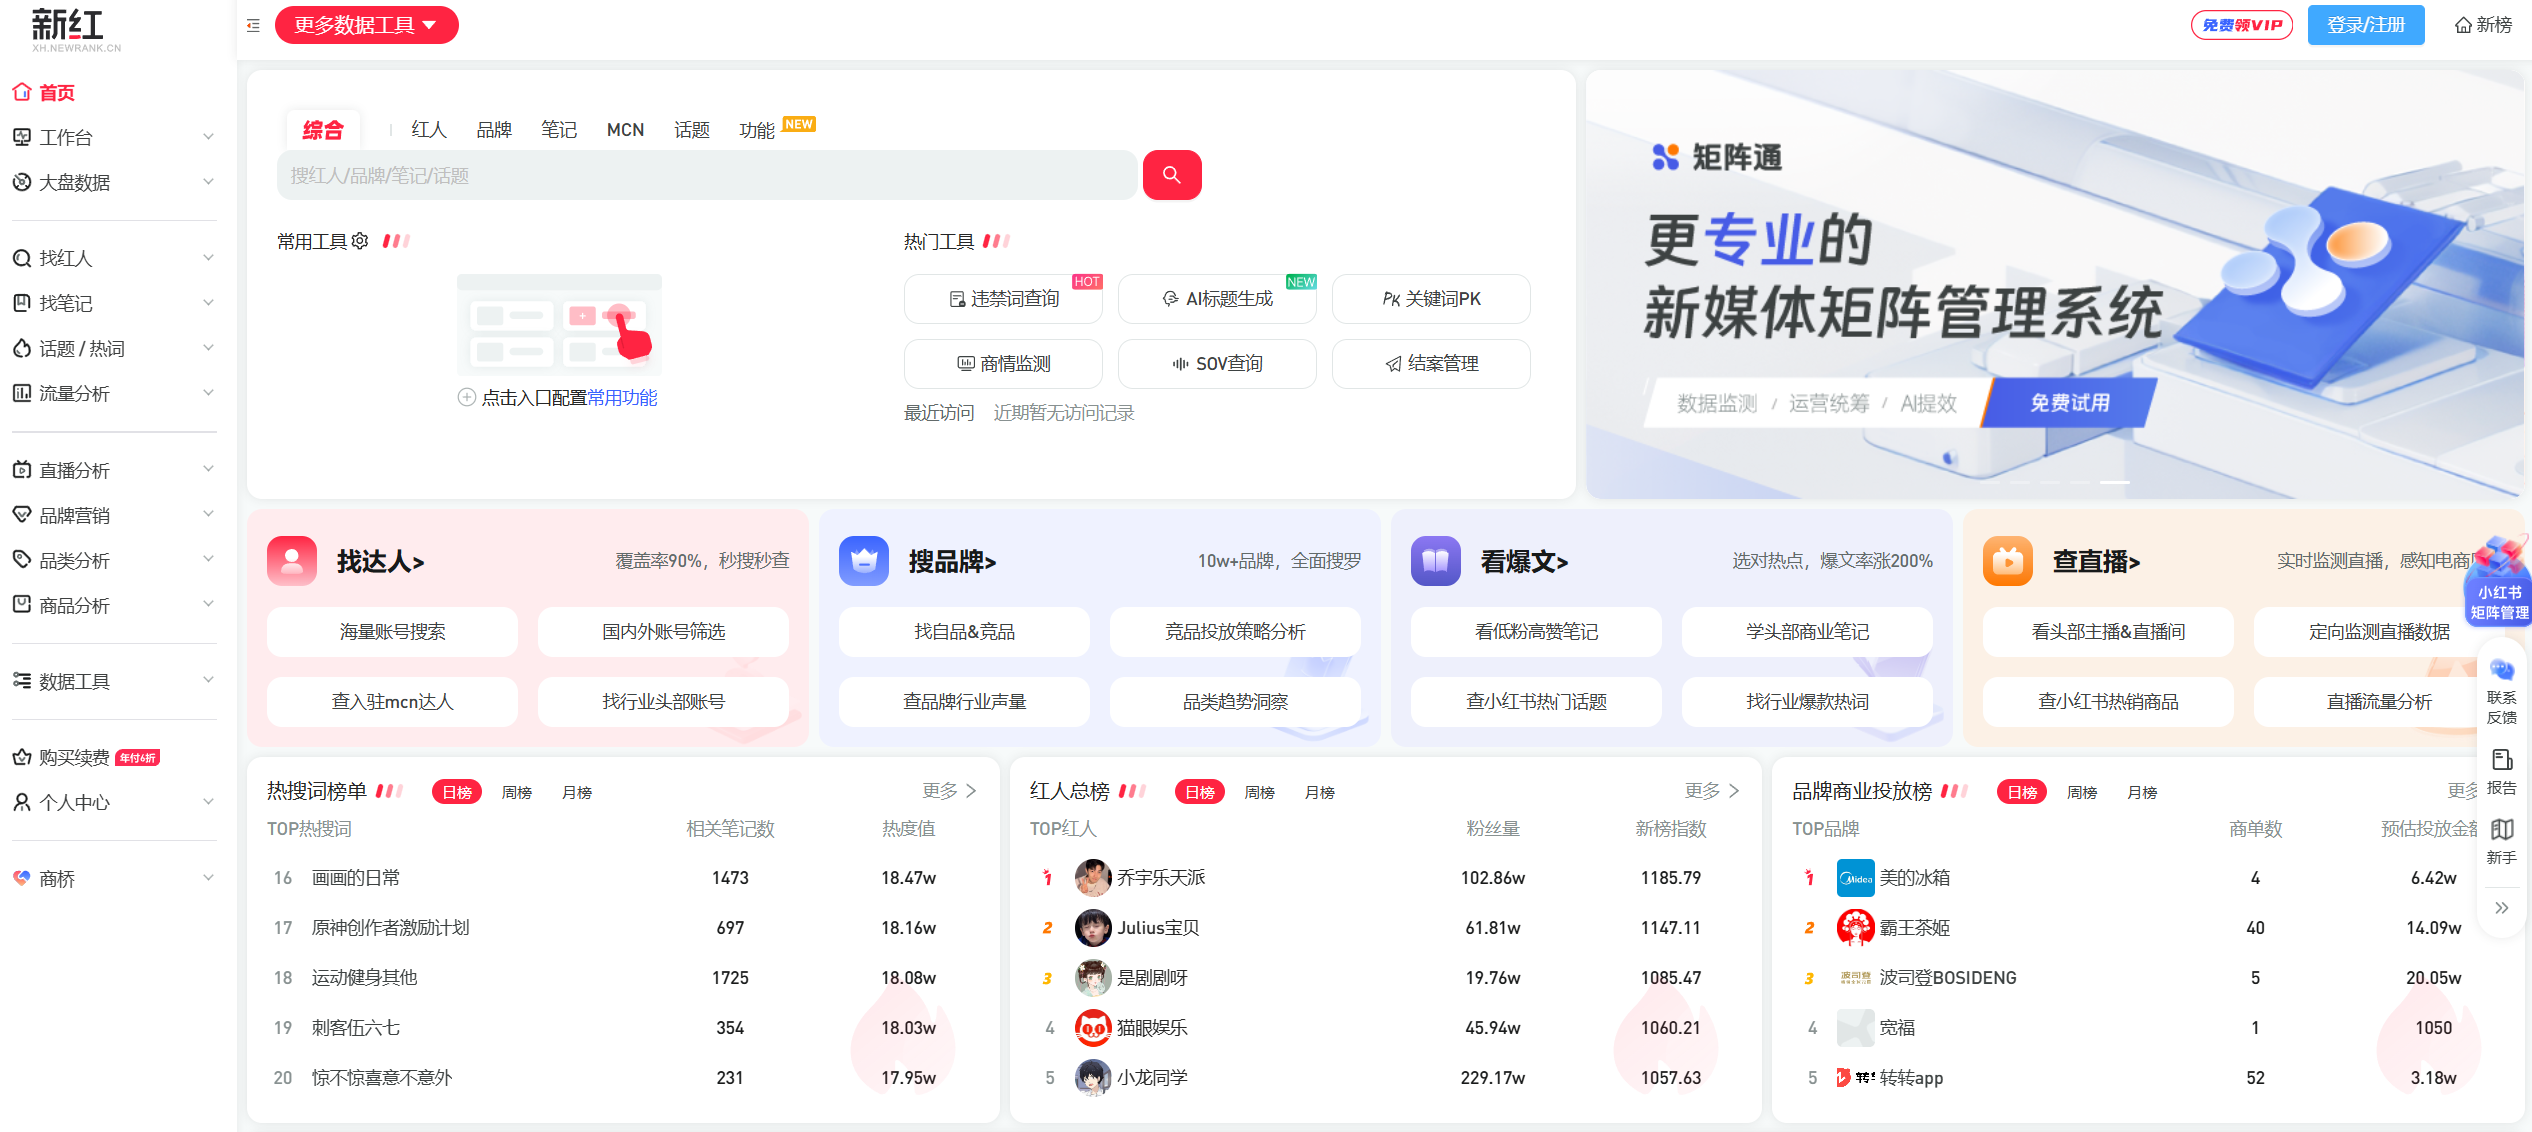Image resolution: width=2532 pixels, height=1132 pixels.
Task: Switch 热搜词榜单 to 周榜
Action: tap(516, 792)
